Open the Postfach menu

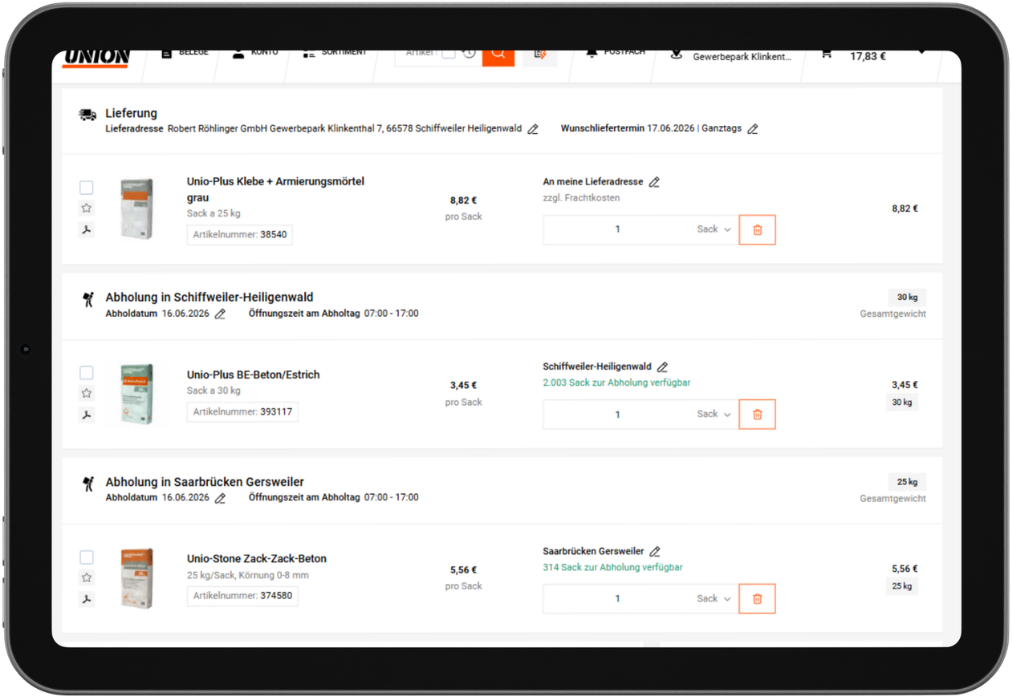click(x=616, y=53)
